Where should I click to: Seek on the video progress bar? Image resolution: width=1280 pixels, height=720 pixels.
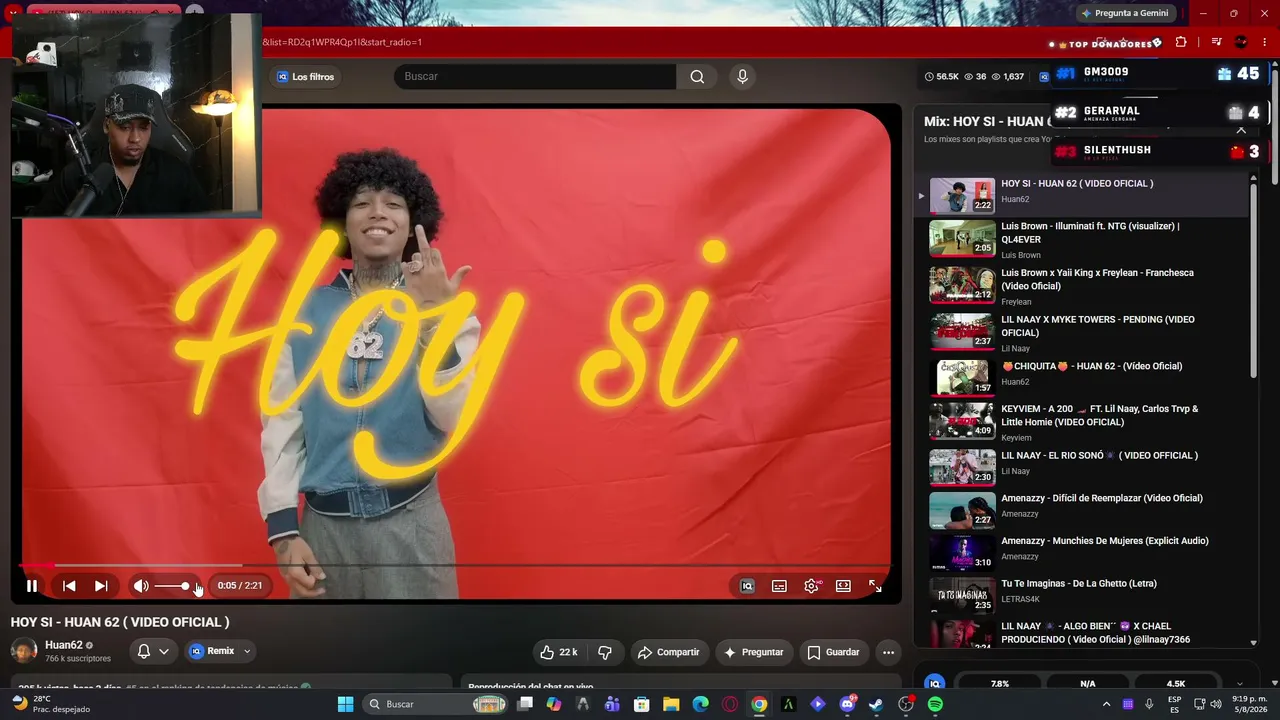point(456,566)
